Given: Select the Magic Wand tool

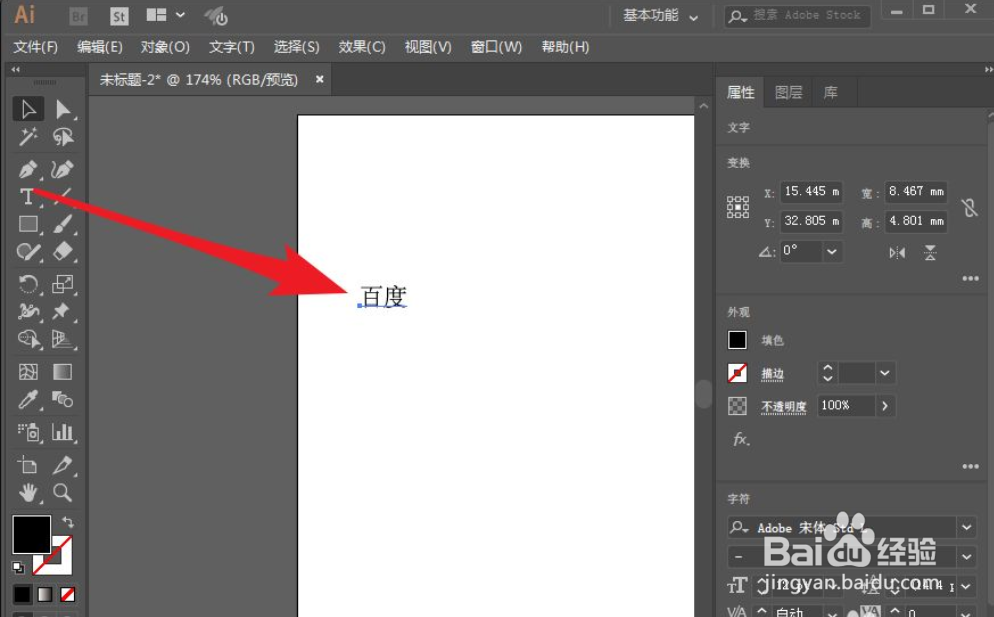Looking at the screenshot, I should (x=28, y=136).
